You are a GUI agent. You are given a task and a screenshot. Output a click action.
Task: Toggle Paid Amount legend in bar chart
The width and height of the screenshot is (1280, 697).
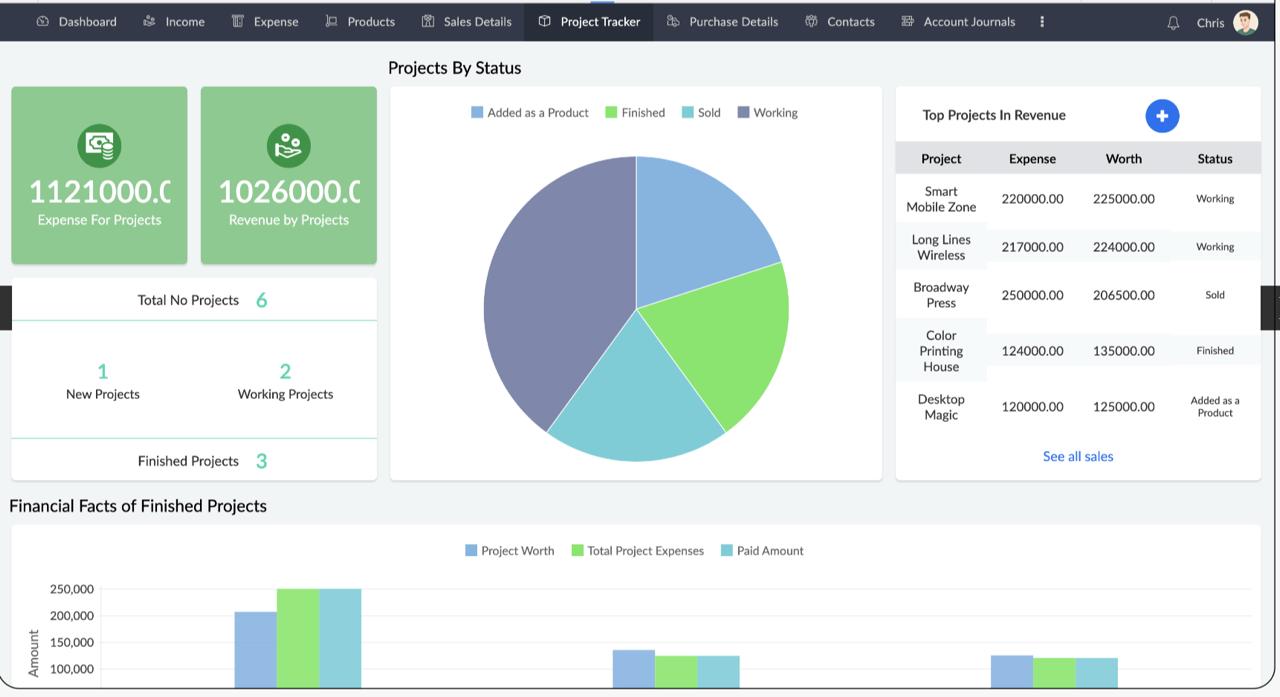point(761,551)
